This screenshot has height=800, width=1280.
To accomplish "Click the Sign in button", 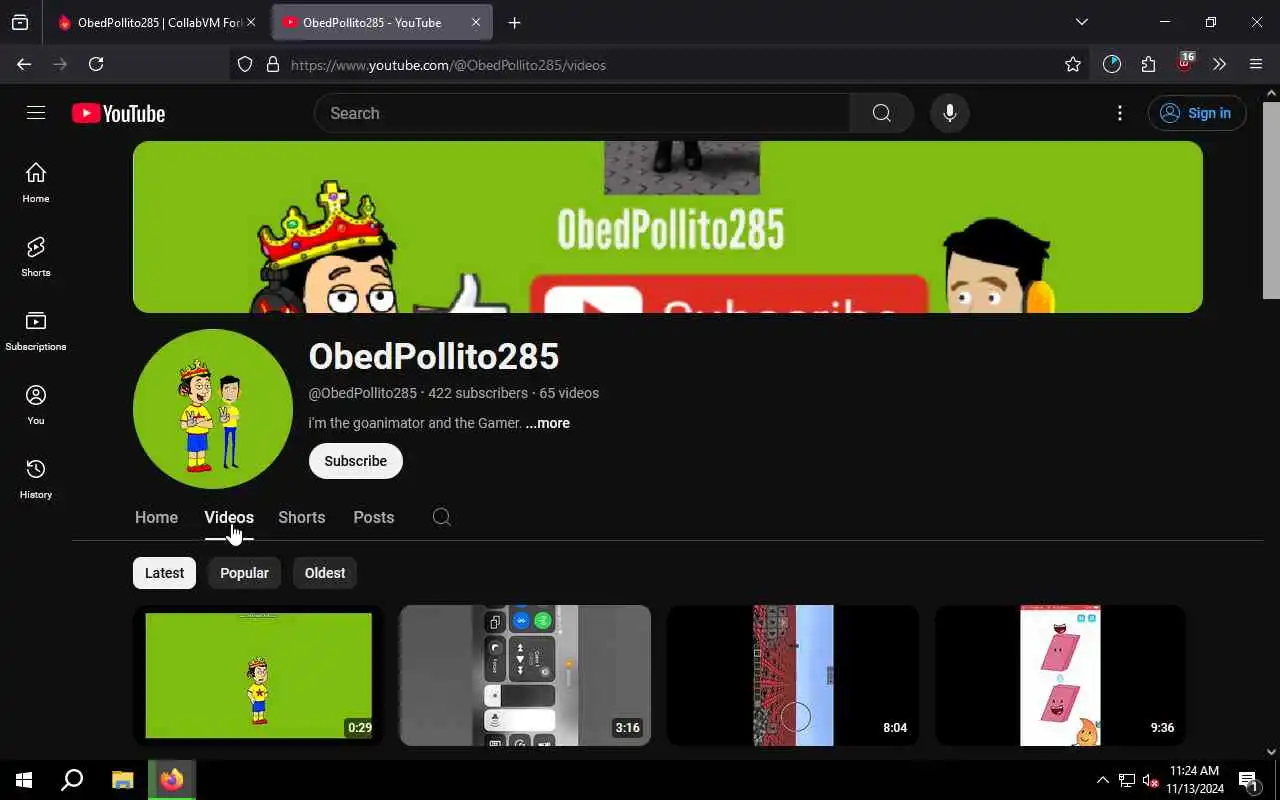I will coord(1196,113).
